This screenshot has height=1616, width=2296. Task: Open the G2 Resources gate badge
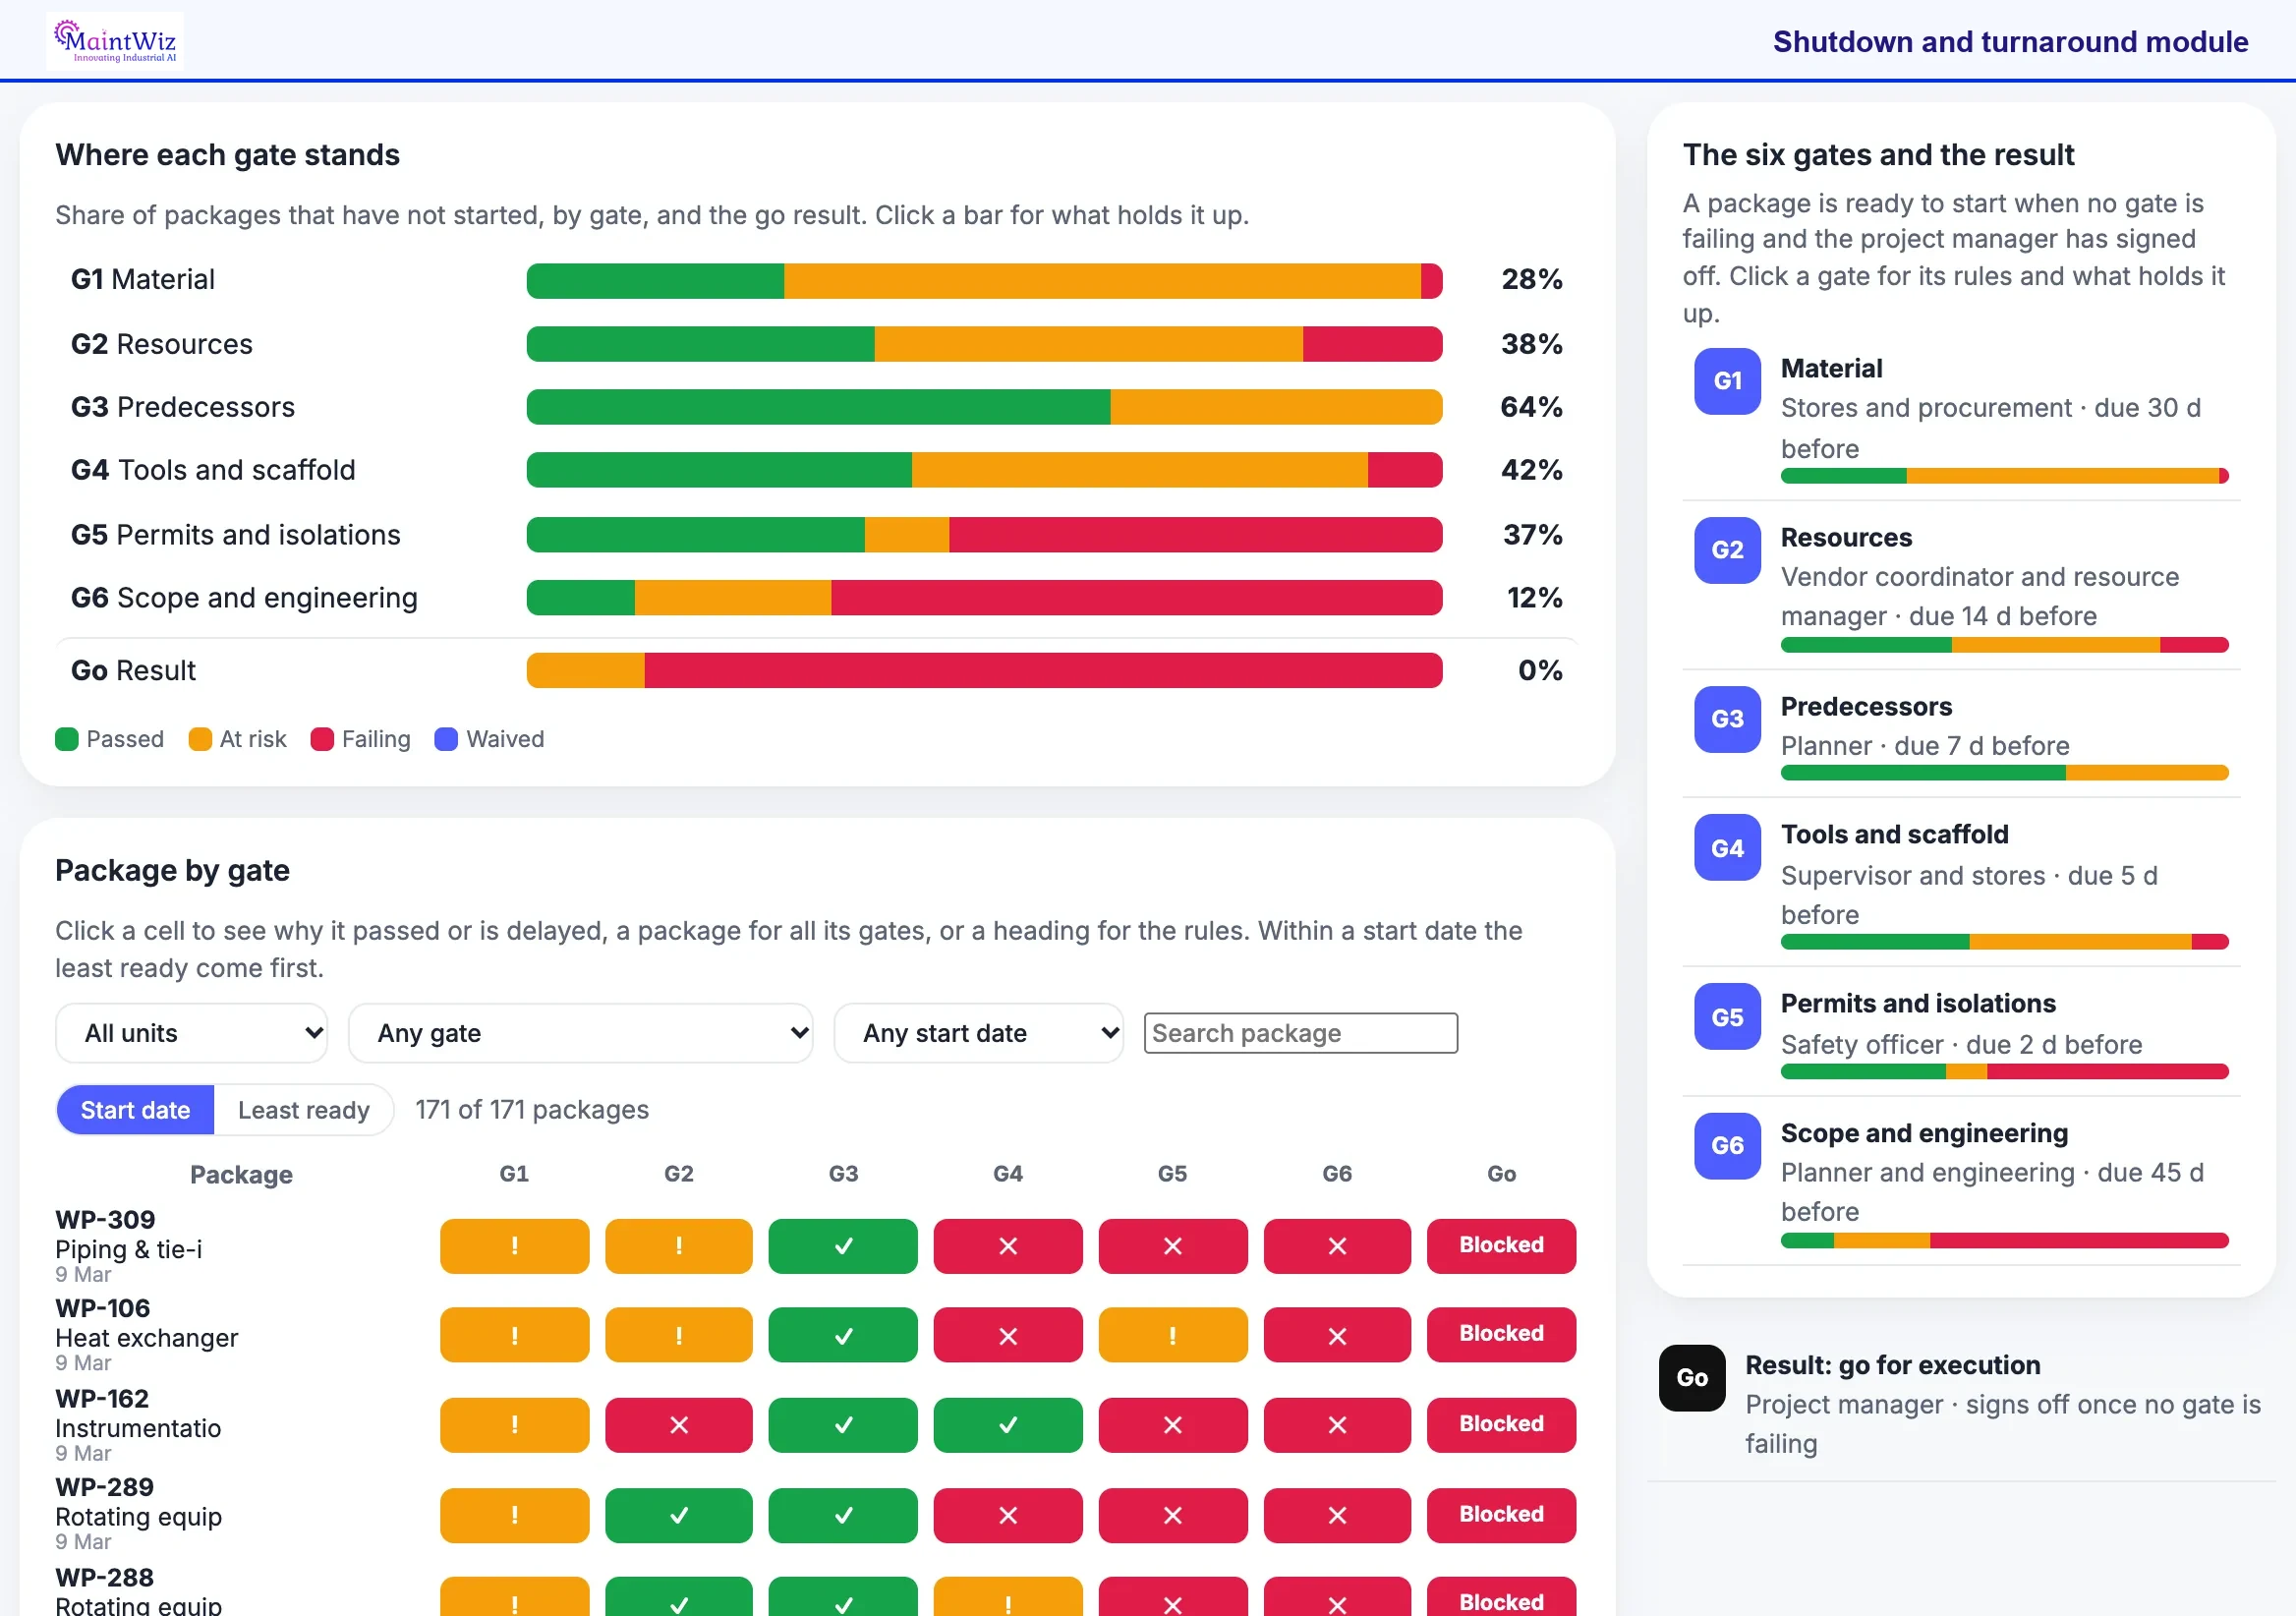[x=1727, y=550]
